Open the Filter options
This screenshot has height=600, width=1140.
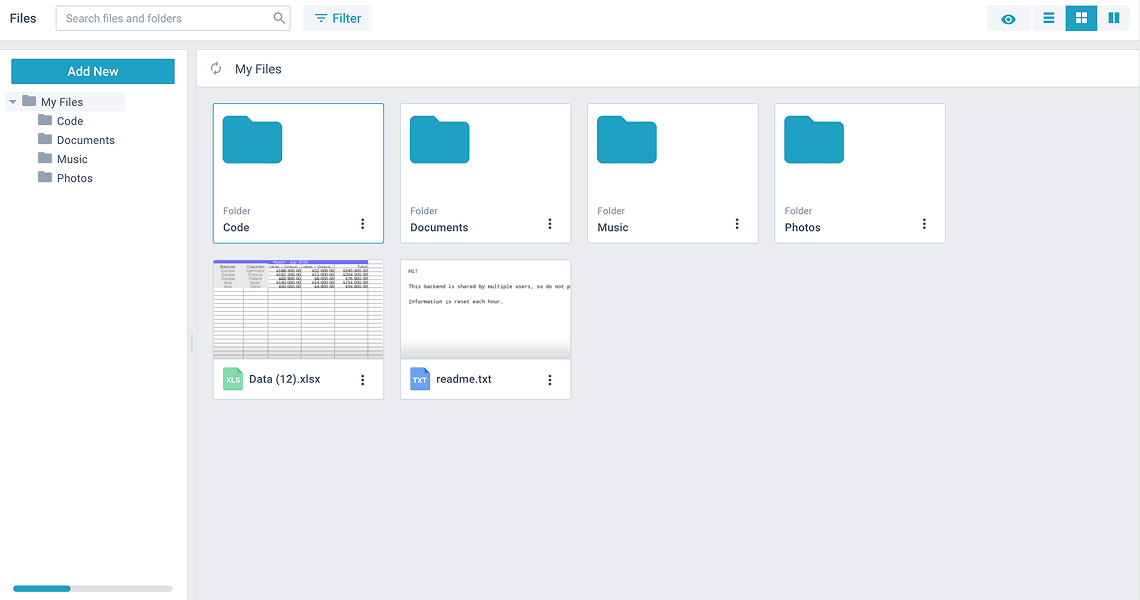click(x=337, y=18)
